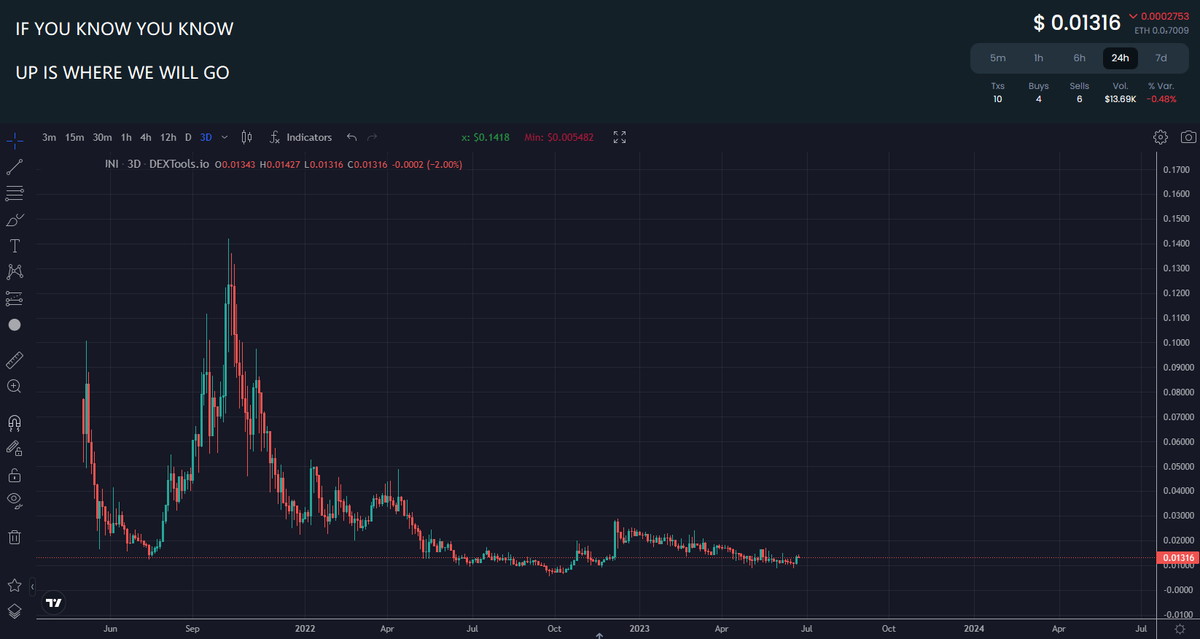The image size is (1200, 639).
Task: Select the trend line drawing tool
Action: coord(14,166)
